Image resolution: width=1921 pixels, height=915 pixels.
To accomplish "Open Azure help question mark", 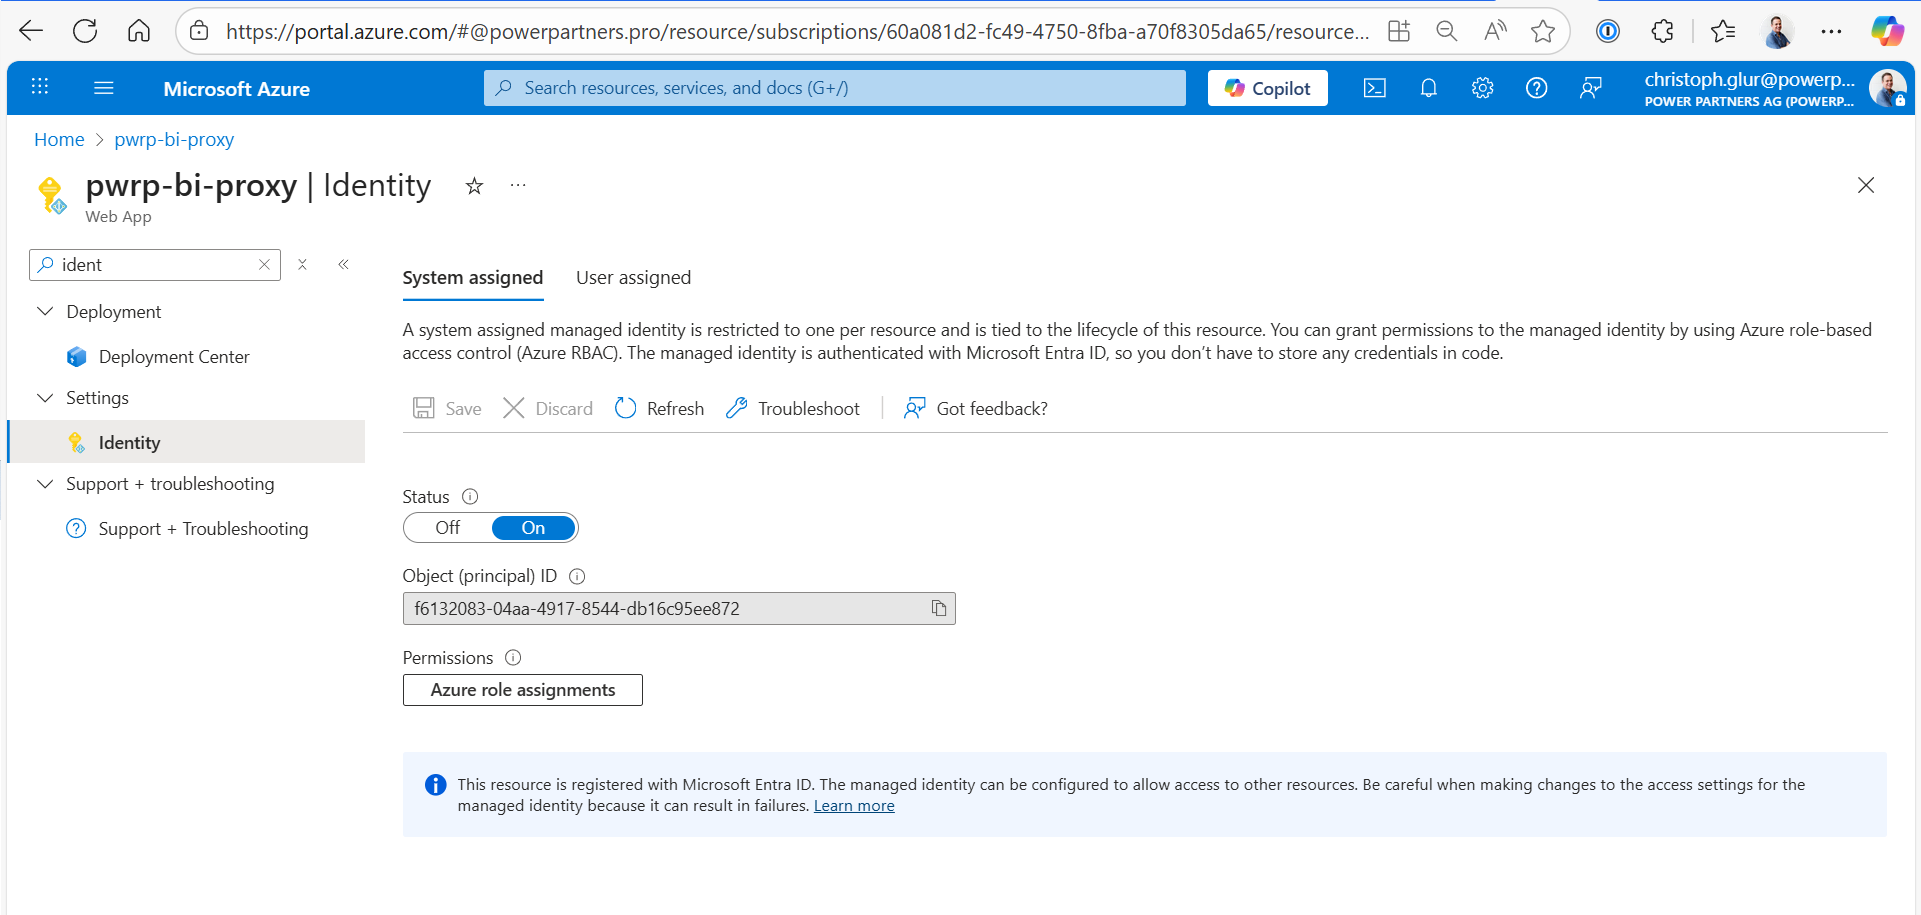I will tap(1537, 88).
